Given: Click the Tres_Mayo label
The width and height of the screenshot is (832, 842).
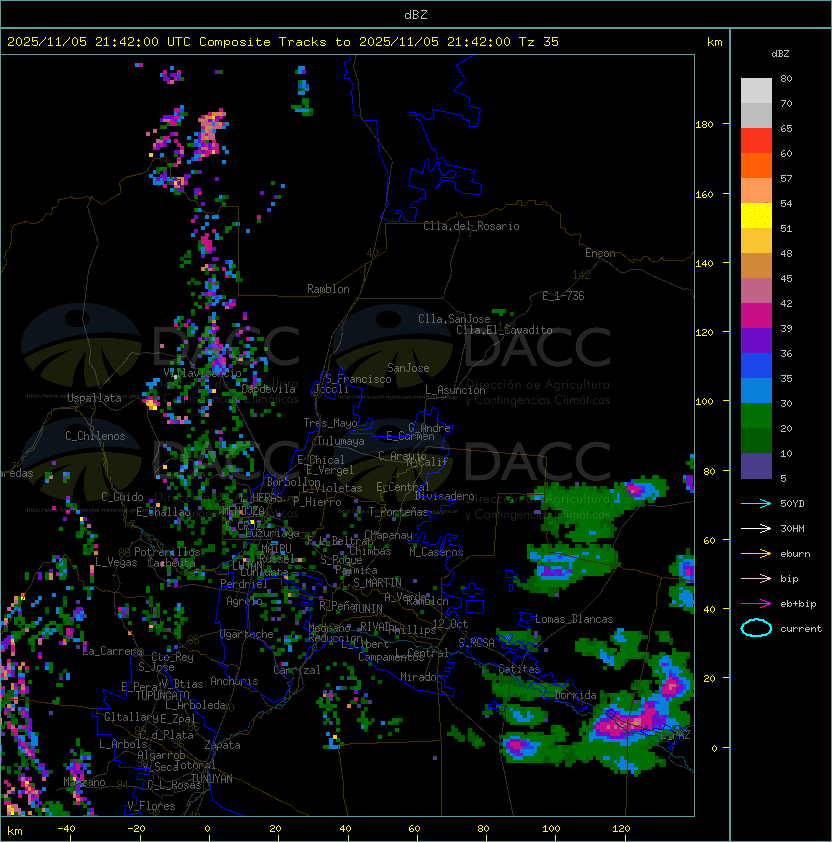Looking at the screenshot, I should pos(330,423).
